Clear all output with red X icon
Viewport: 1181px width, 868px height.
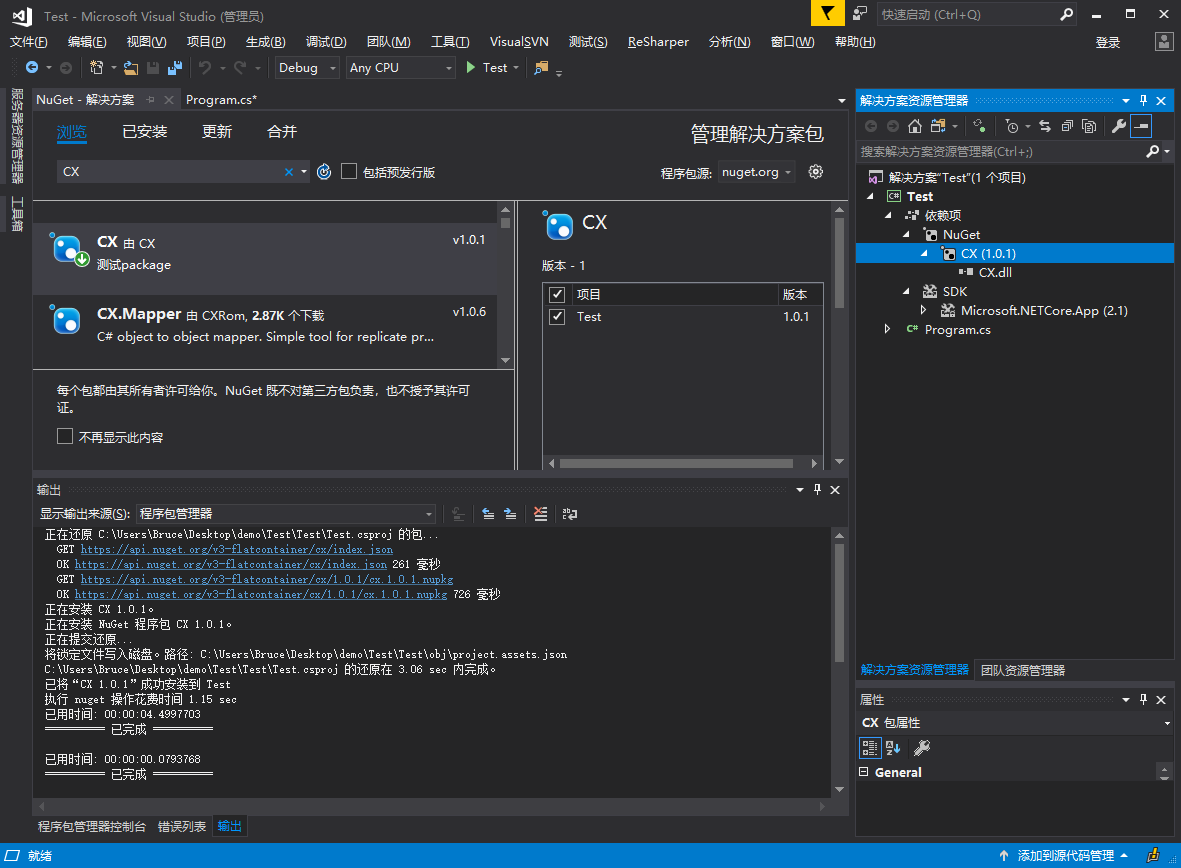[x=540, y=514]
